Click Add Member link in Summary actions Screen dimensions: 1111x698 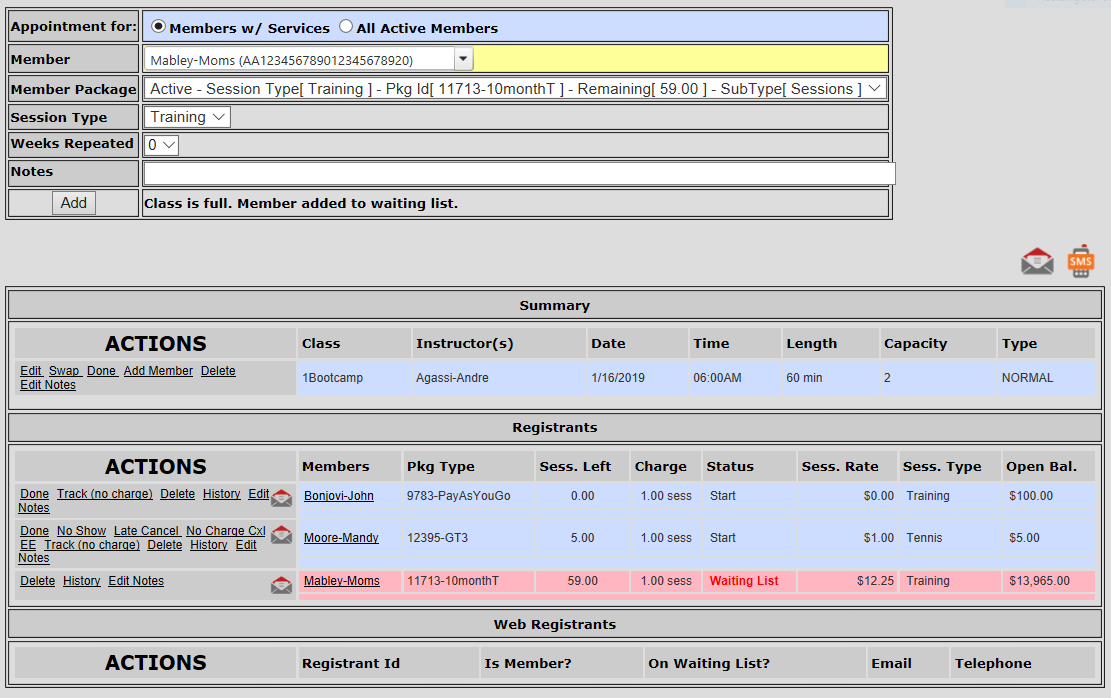[x=158, y=371]
